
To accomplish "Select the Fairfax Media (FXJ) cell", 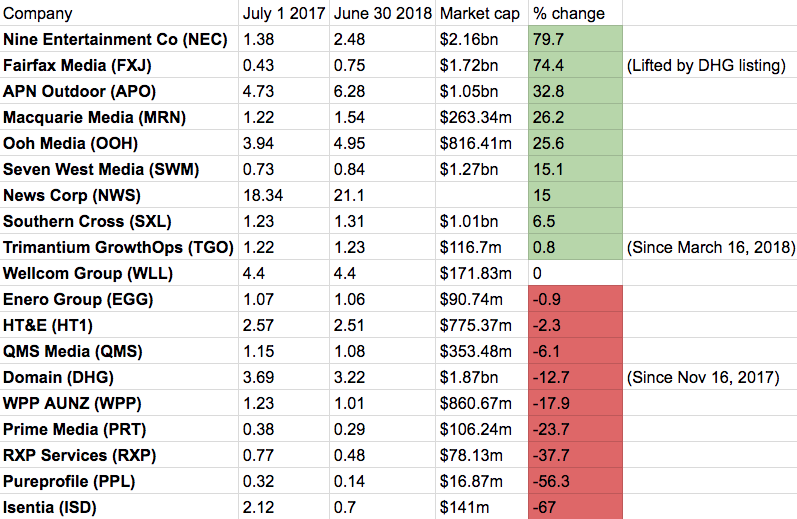I will tap(120, 66).
